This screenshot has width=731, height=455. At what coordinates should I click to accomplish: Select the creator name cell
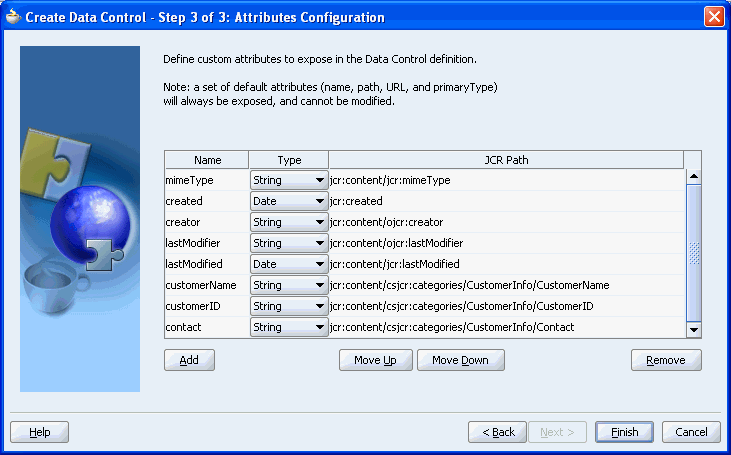[x=207, y=222]
